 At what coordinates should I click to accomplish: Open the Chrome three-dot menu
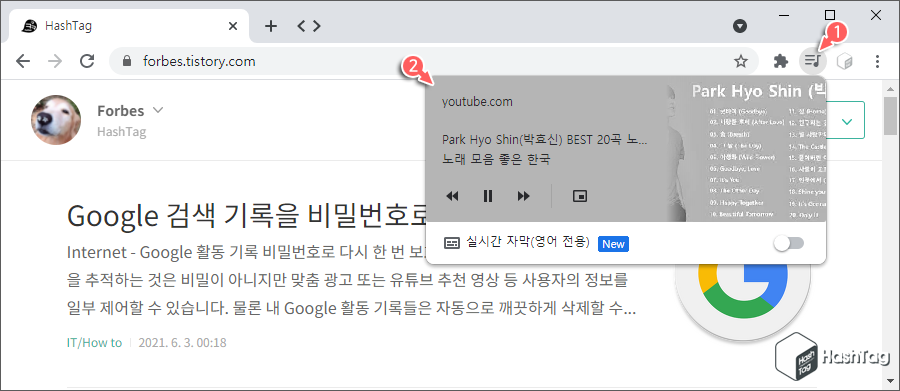[x=877, y=61]
